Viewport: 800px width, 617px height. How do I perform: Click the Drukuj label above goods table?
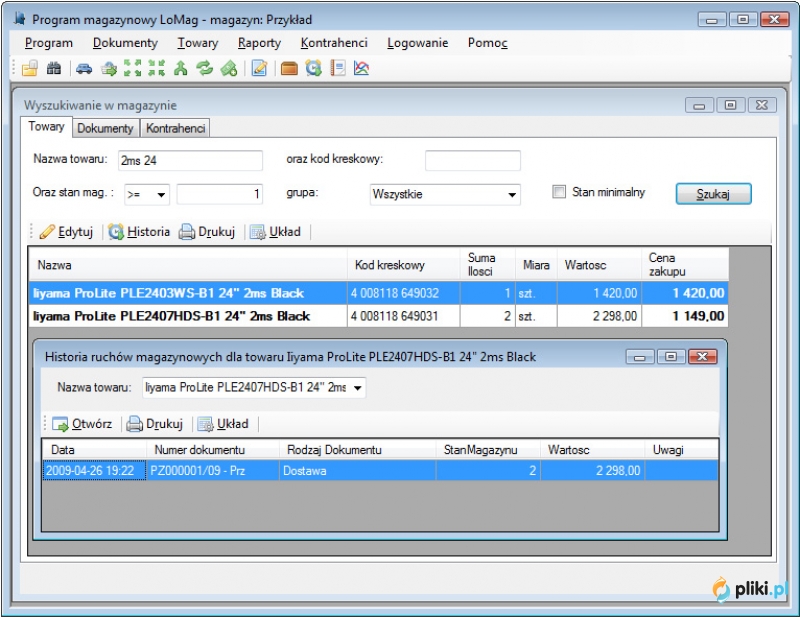coord(216,232)
